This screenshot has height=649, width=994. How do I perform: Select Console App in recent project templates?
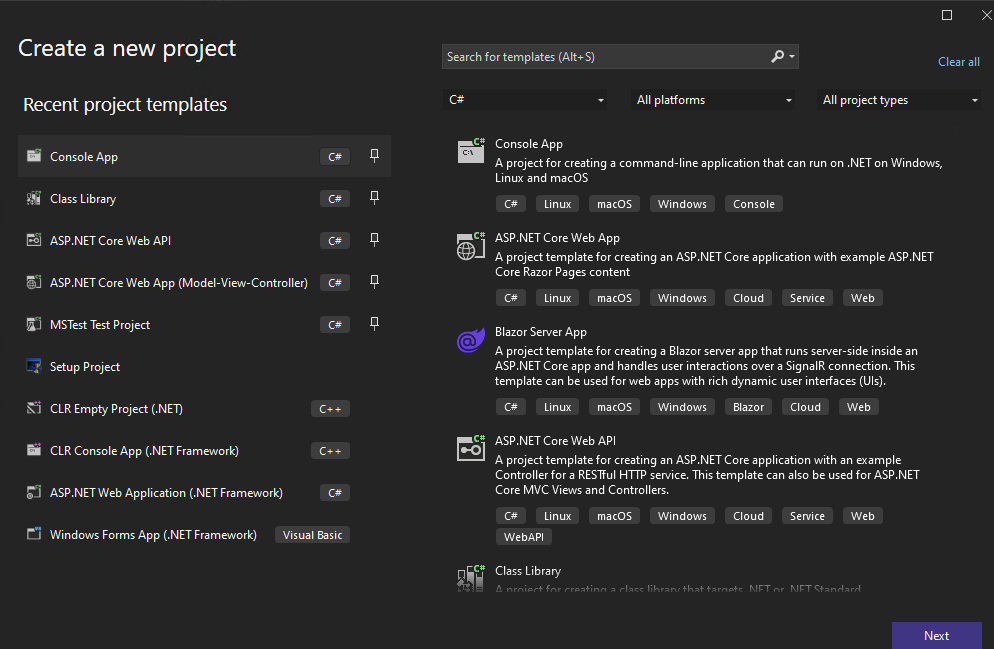204,156
